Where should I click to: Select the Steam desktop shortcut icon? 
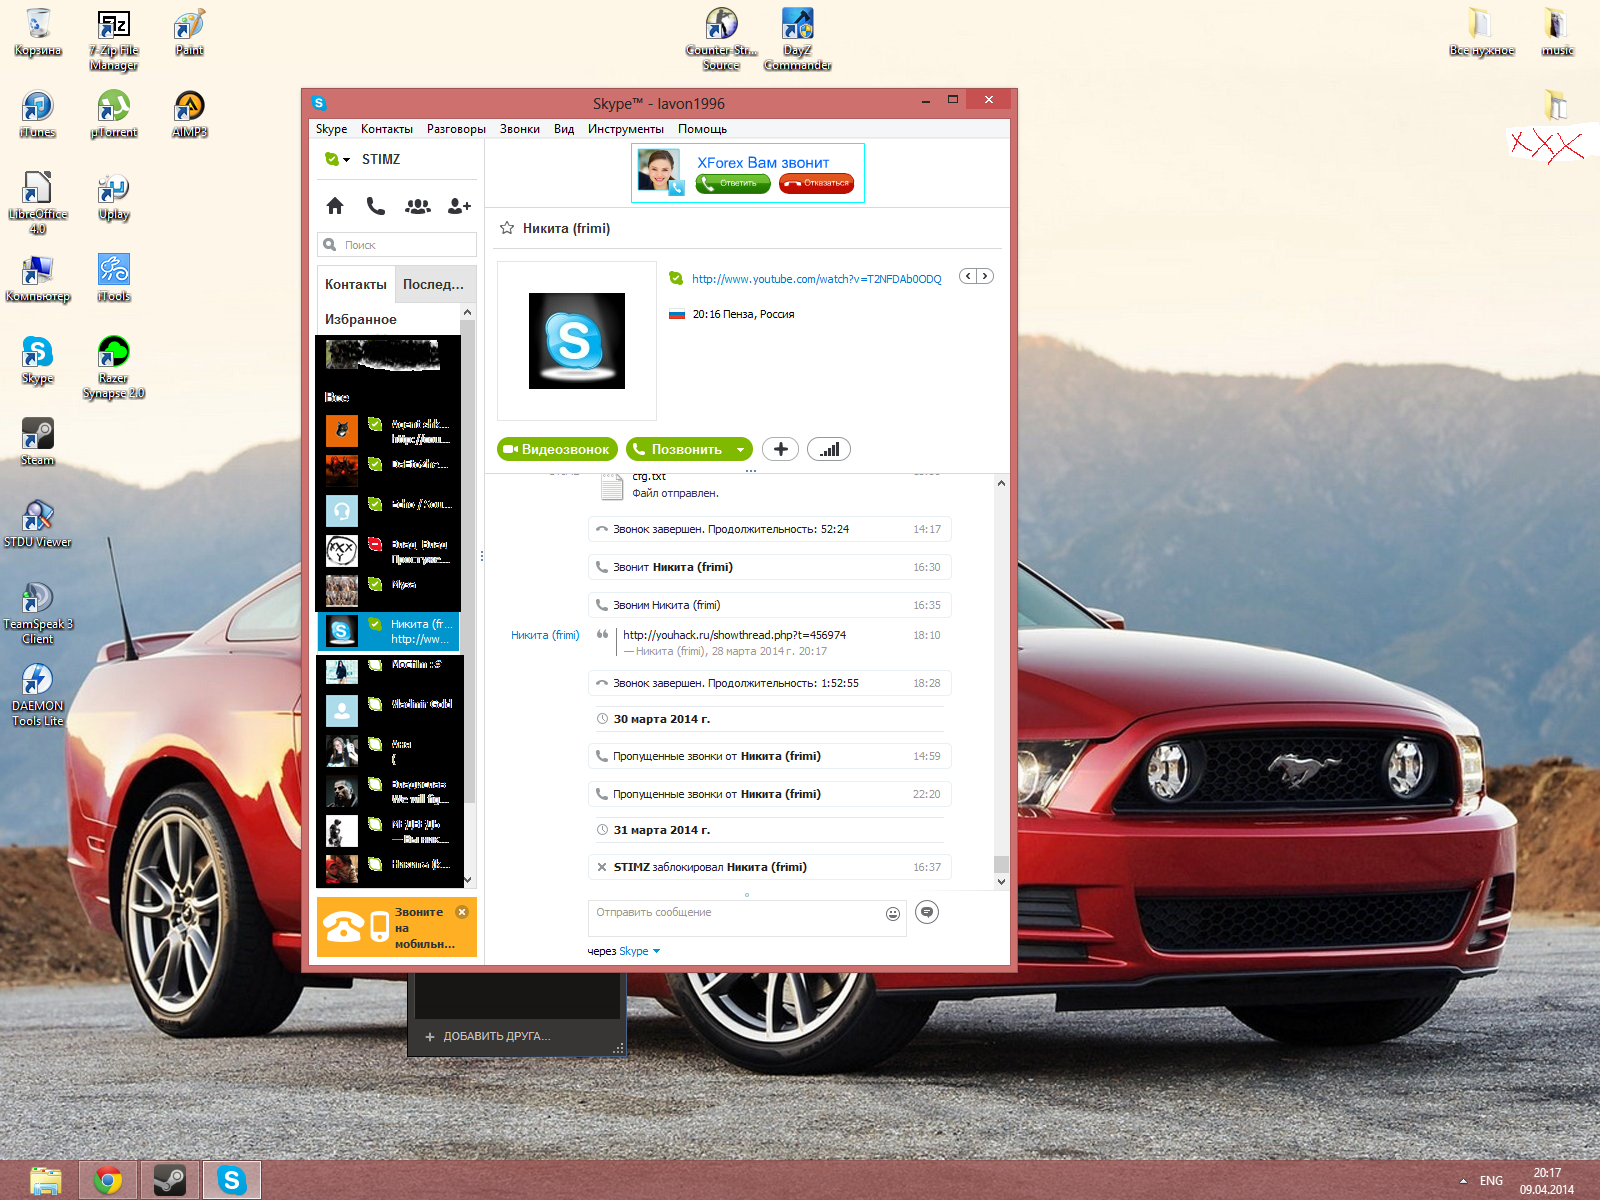coord(38,442)
